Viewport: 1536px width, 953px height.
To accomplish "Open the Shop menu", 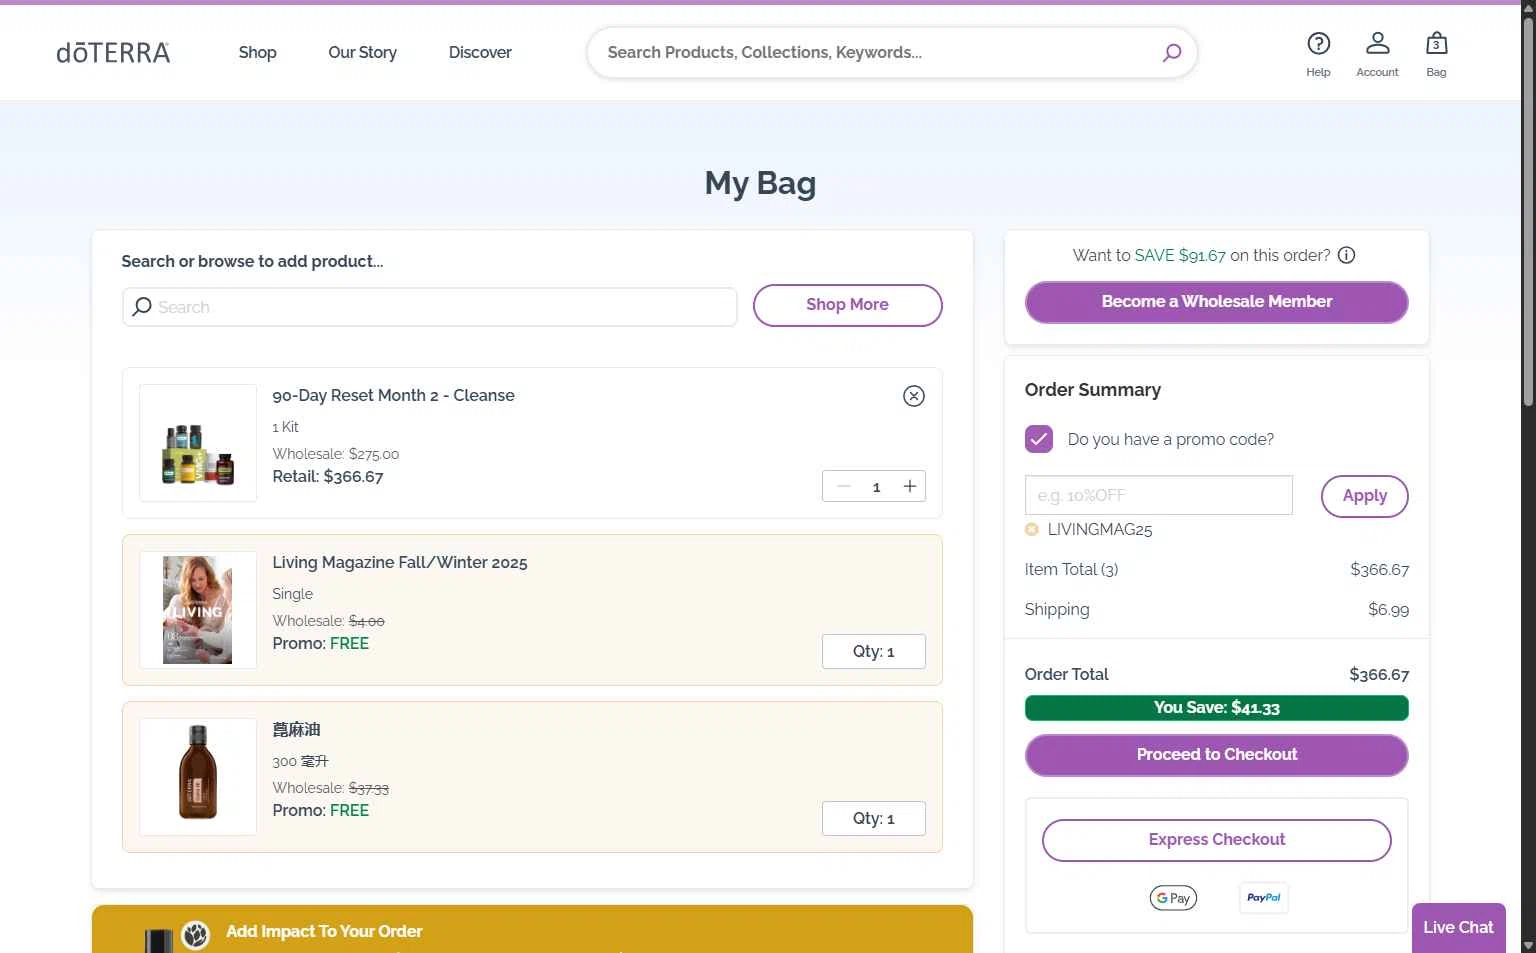I will [x=257, y=53].
